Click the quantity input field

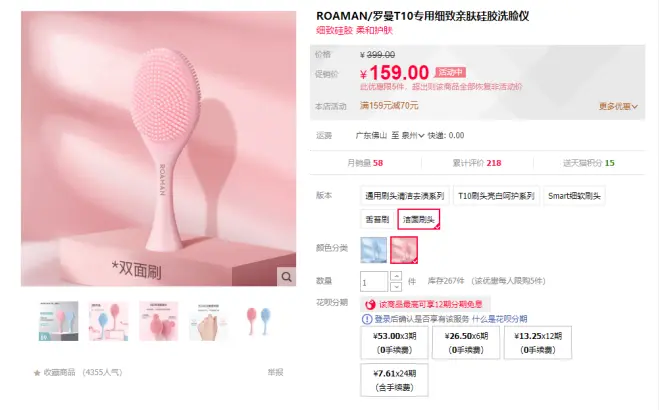[x=374, y=282]
